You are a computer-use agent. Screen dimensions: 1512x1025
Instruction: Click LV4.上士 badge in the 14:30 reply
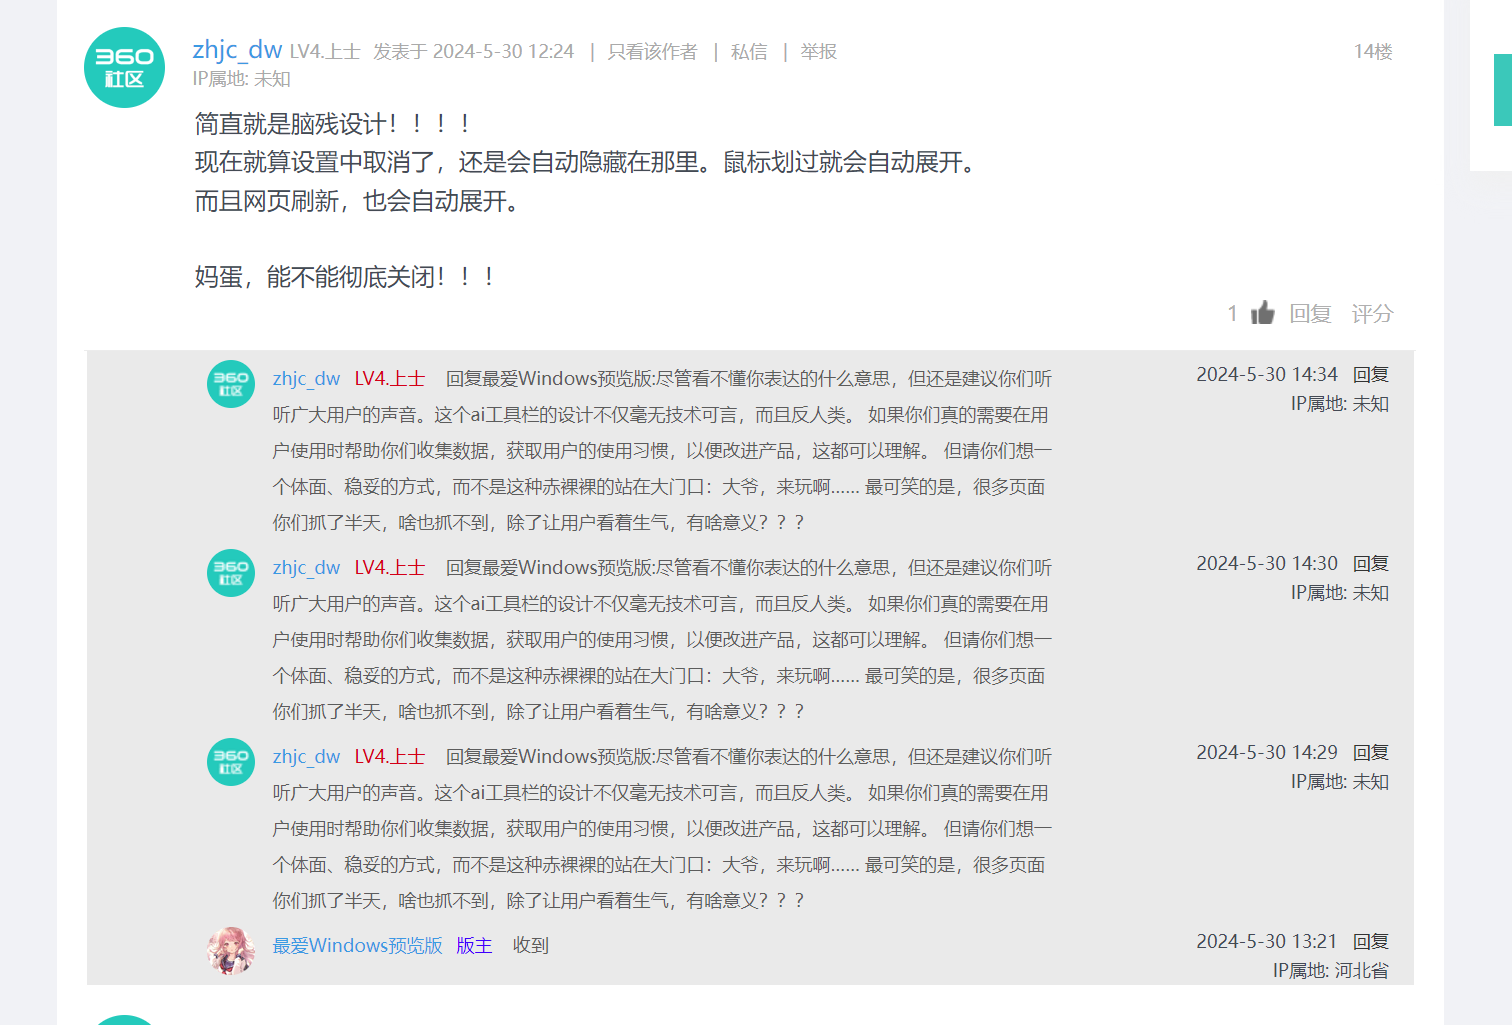point(390,568)
